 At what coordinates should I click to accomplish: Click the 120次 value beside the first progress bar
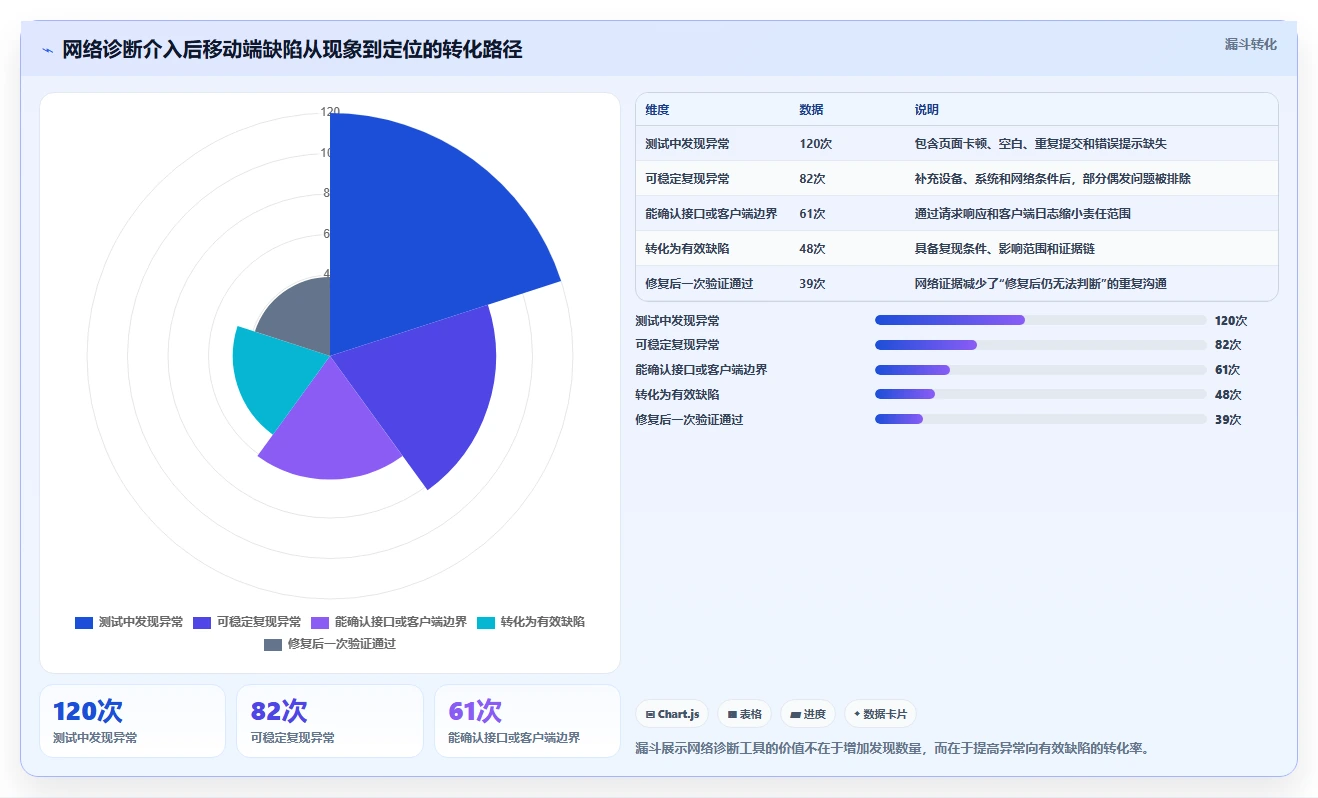pos(1230,321)
